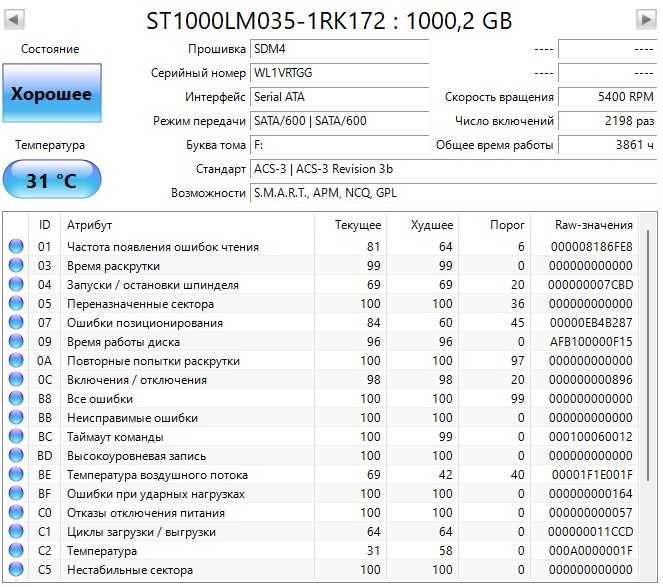Click the Худшее column header
Screen dimensions: 663x587
[422, 225]
